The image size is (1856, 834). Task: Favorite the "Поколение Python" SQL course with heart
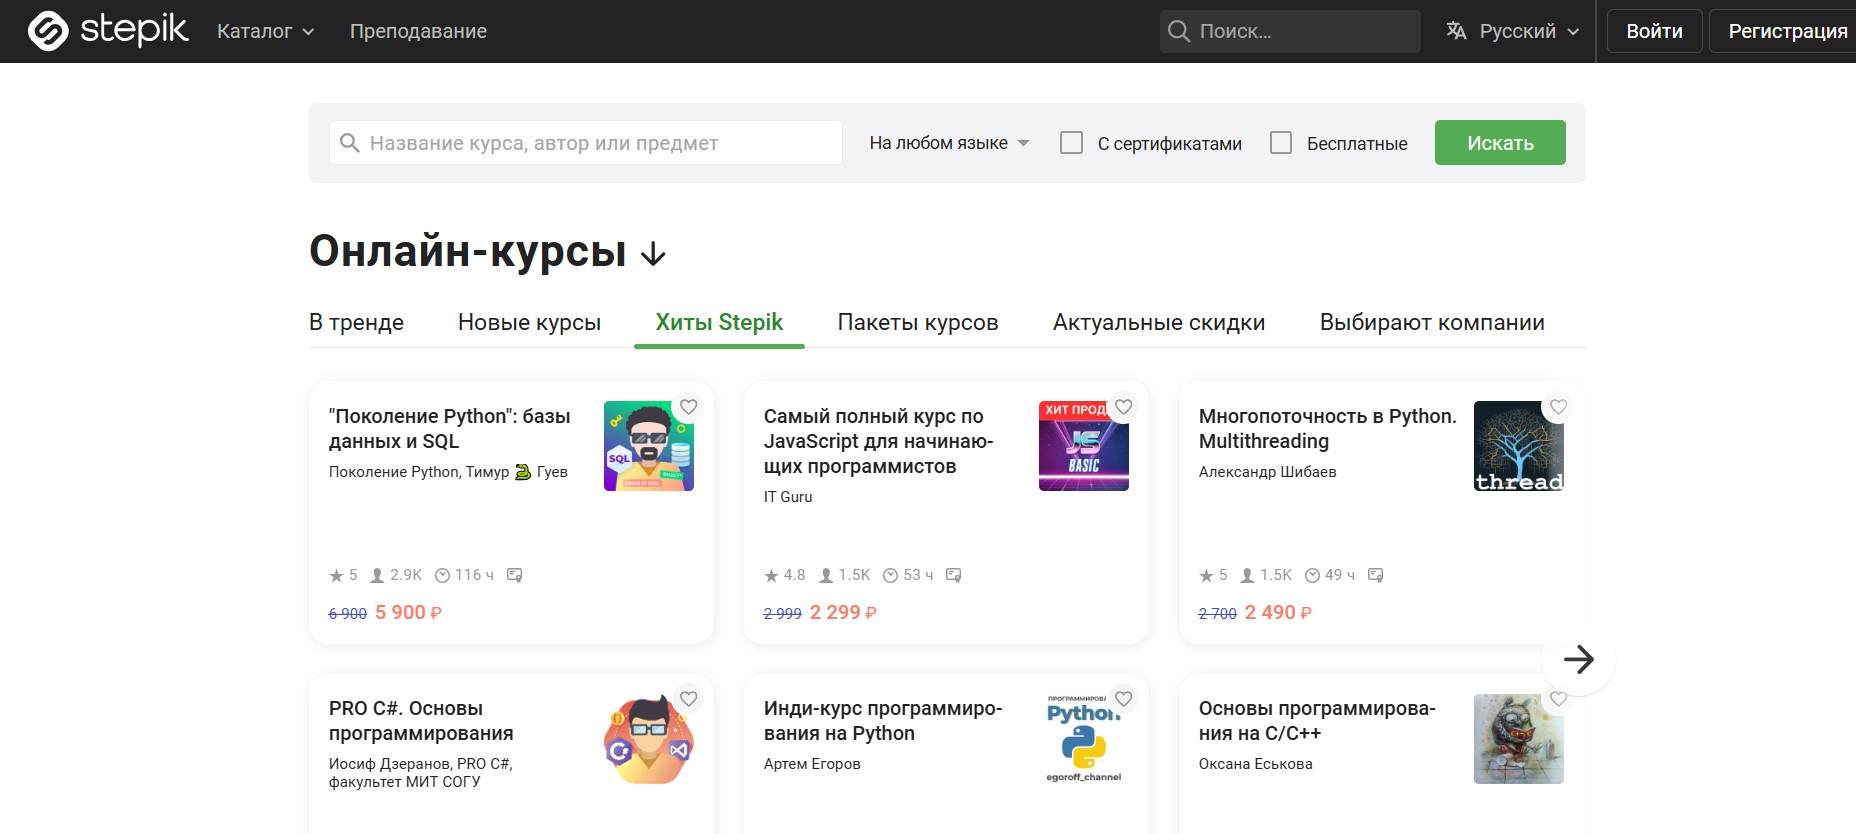pos(688,407)
